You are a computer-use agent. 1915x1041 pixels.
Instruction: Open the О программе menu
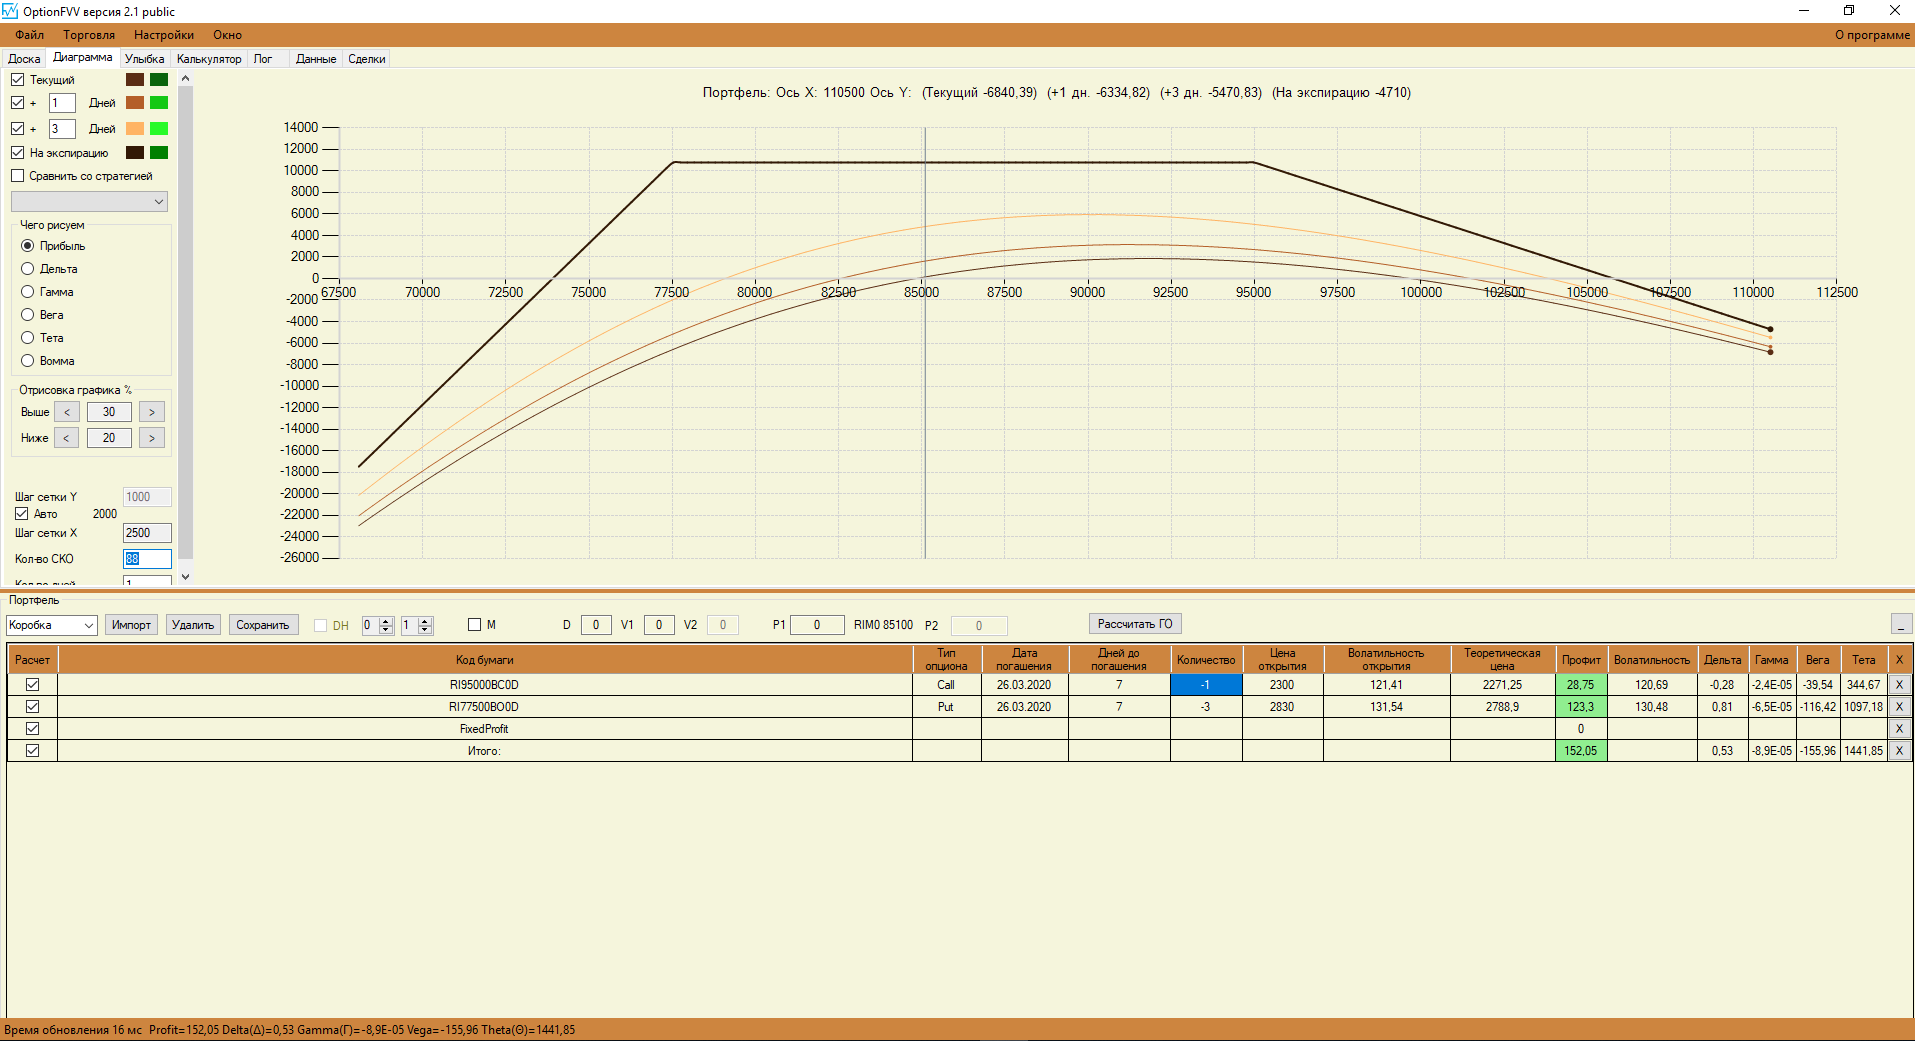pos(1872,35)
